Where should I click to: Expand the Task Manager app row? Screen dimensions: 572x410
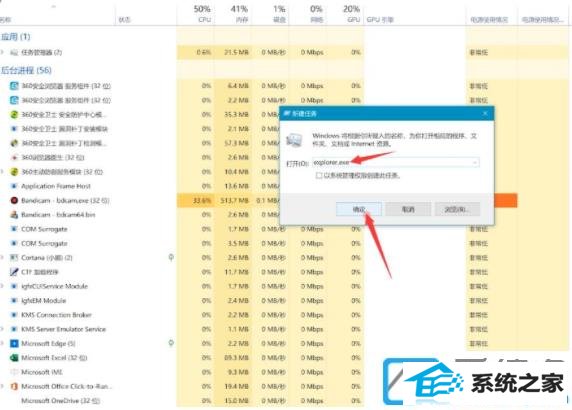click(2, 53)
